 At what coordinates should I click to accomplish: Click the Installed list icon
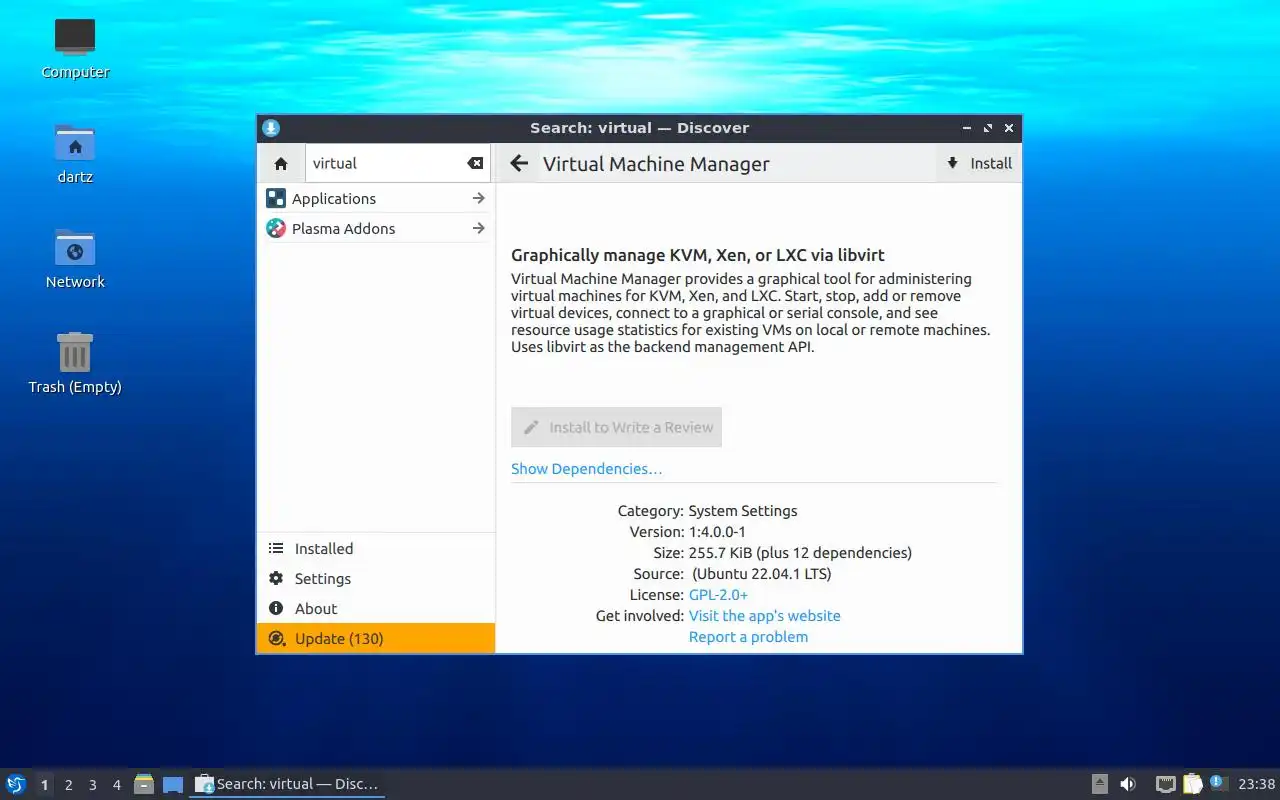point(276,549)
